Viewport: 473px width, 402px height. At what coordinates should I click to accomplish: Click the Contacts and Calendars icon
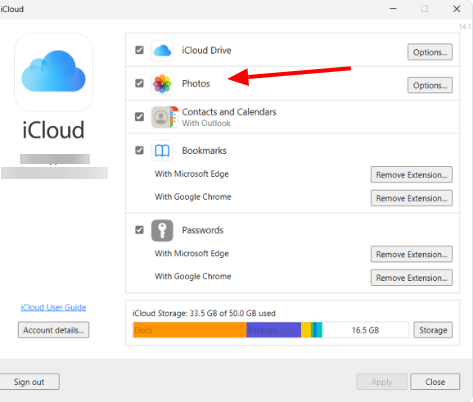click(165, 117)
